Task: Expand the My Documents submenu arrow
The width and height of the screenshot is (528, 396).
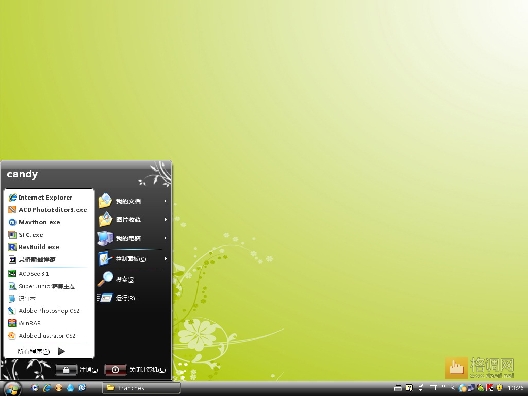Action: [165, 201]
